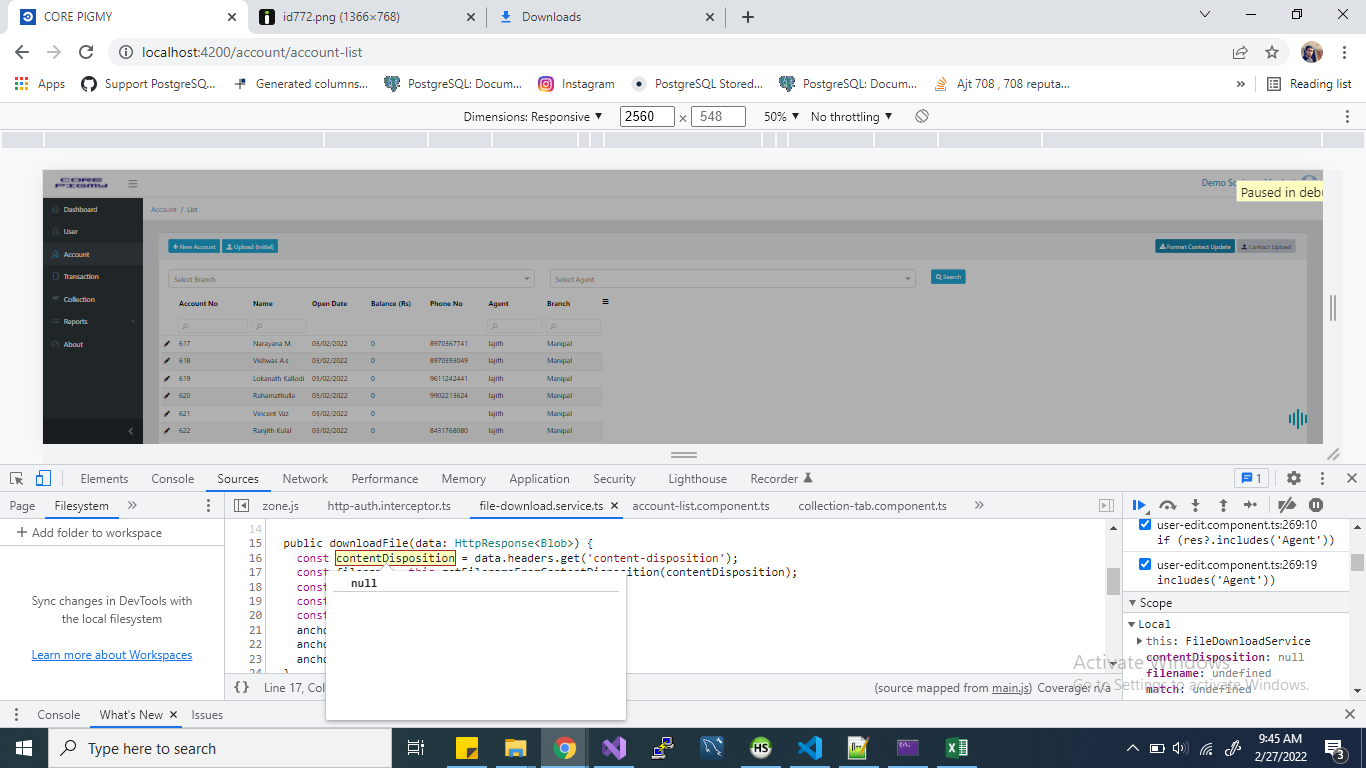Open Learn more about Workspaces link
Image resolution: width=1366 pixels, height=768 pixels.
point(112,655)
